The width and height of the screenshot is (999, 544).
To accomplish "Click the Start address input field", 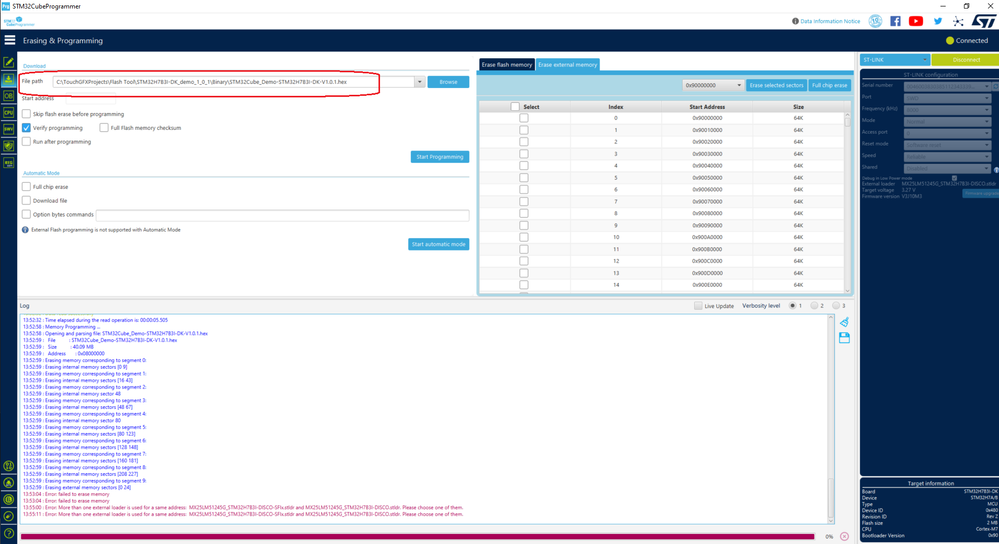I will coord(91,99).
